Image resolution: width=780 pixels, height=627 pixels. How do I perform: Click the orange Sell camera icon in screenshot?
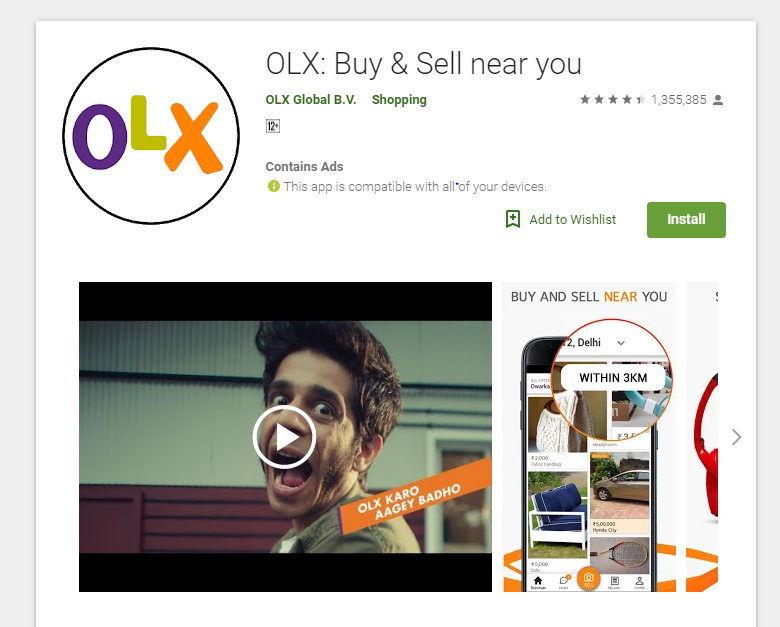coord(588,579)
